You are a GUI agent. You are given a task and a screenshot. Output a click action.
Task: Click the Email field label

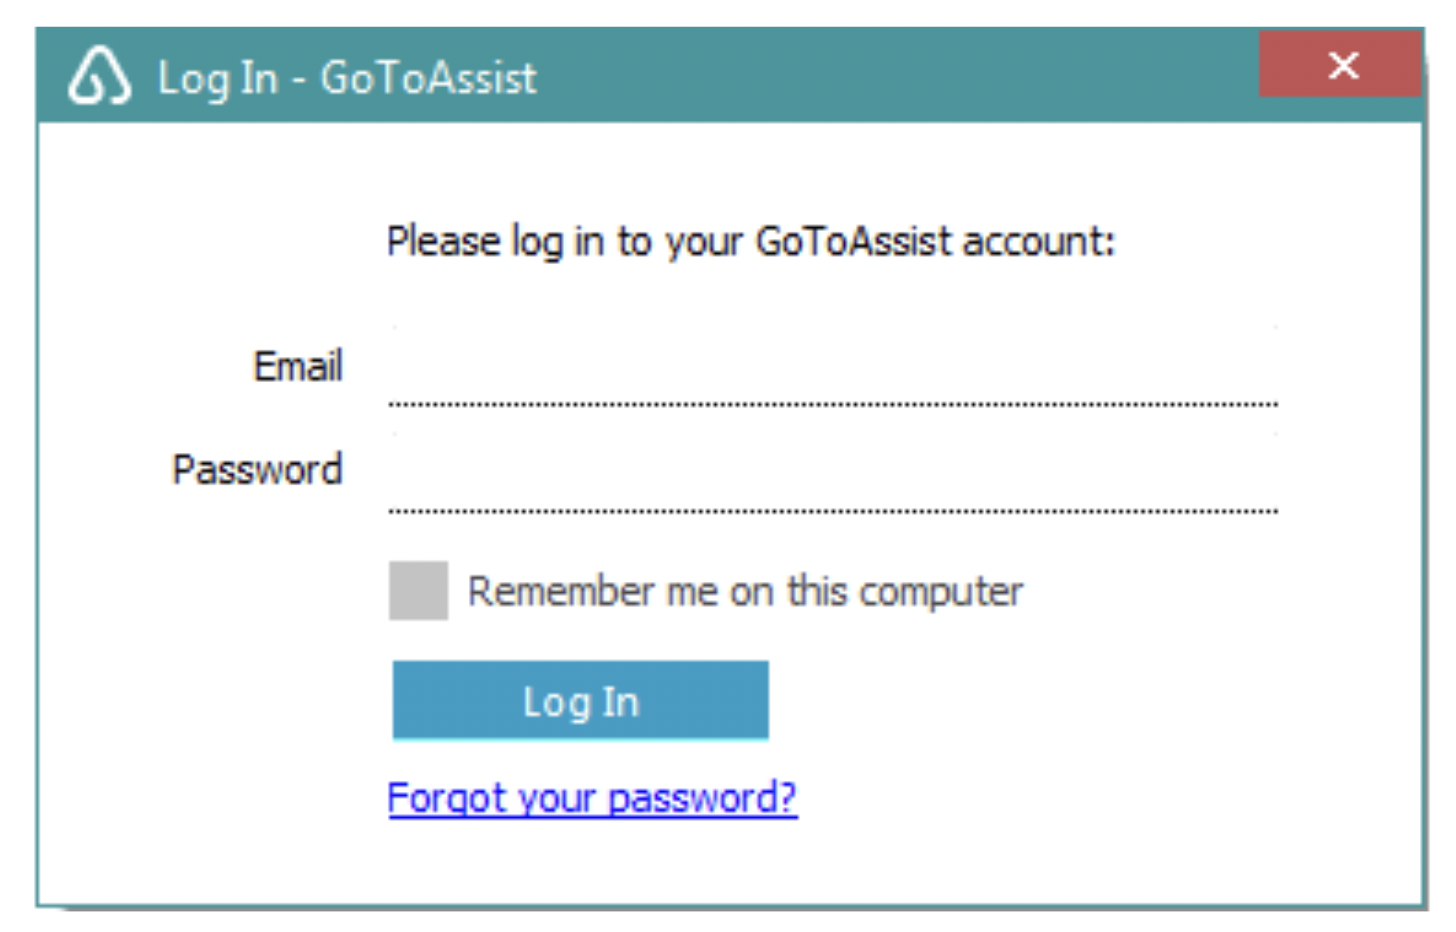point(298,367)
